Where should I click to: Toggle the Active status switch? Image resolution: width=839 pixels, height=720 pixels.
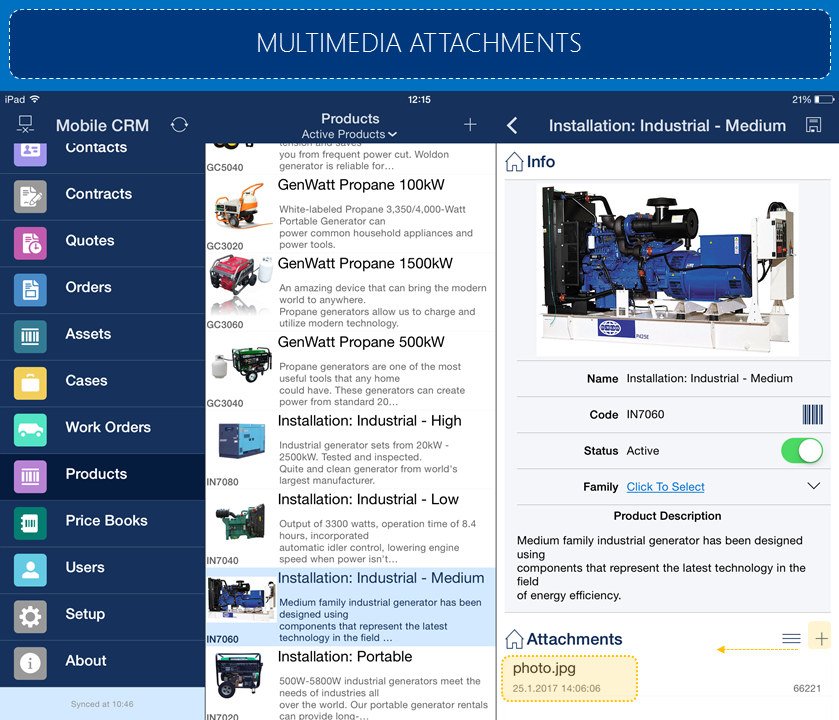pos(801,451)
